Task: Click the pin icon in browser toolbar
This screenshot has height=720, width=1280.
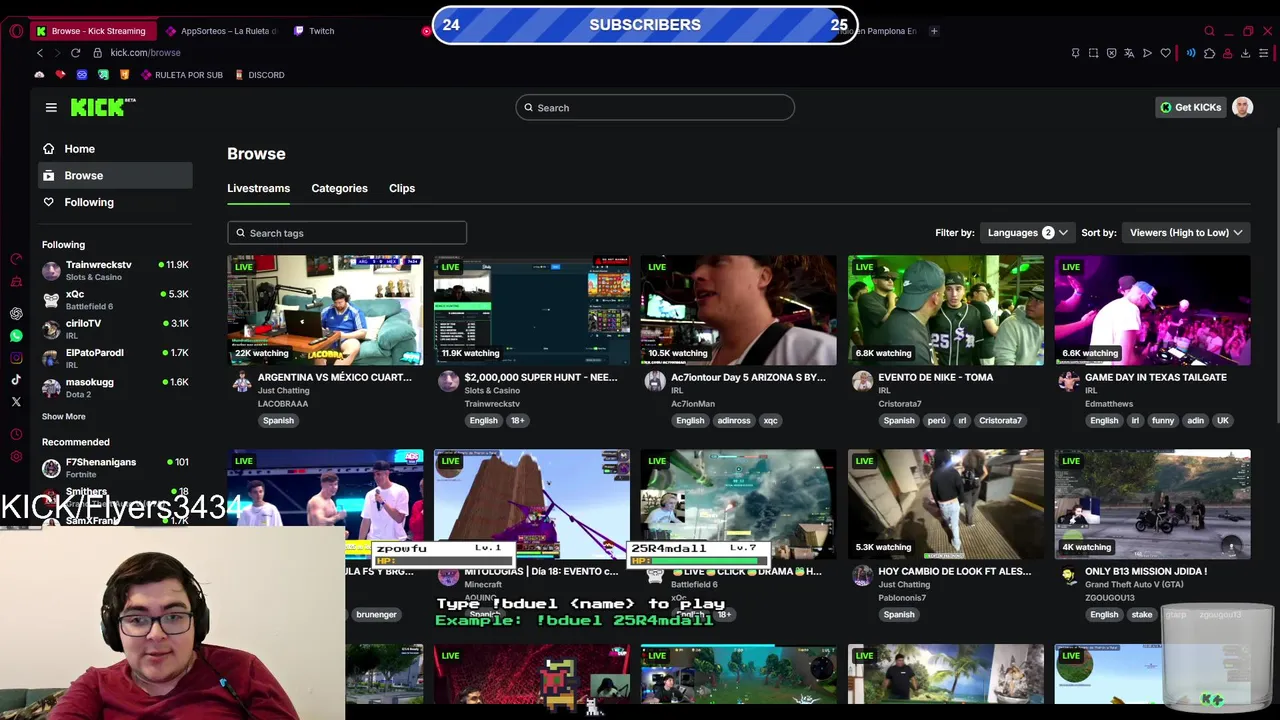Action: (x=1075, y=53)
